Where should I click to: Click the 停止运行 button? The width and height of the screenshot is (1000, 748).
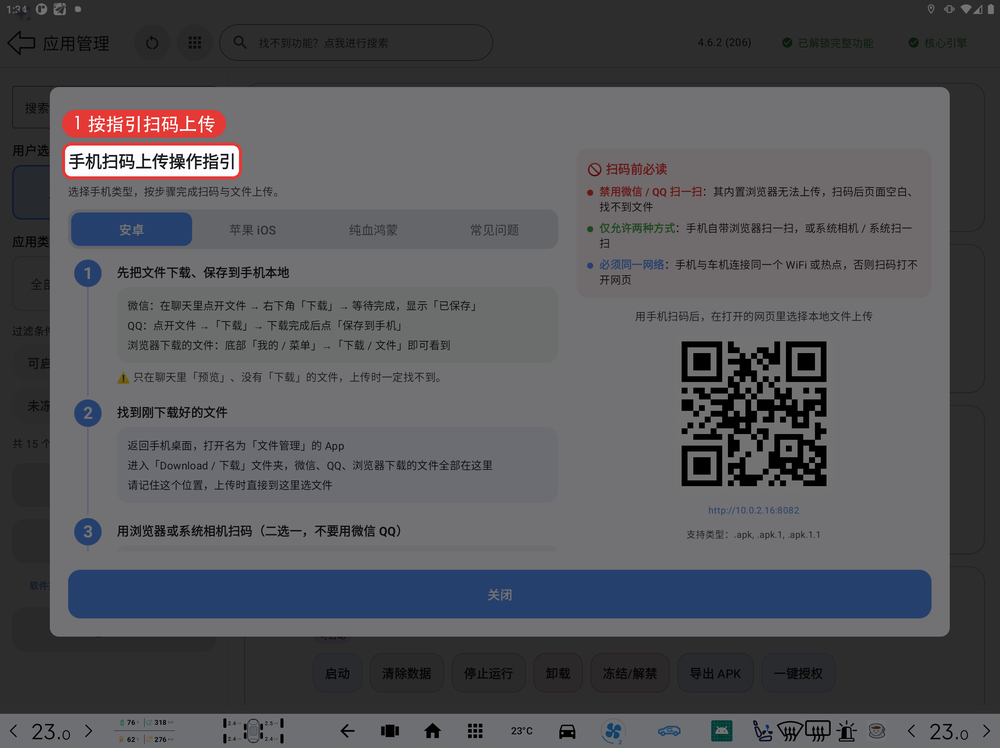coord(489,673)
